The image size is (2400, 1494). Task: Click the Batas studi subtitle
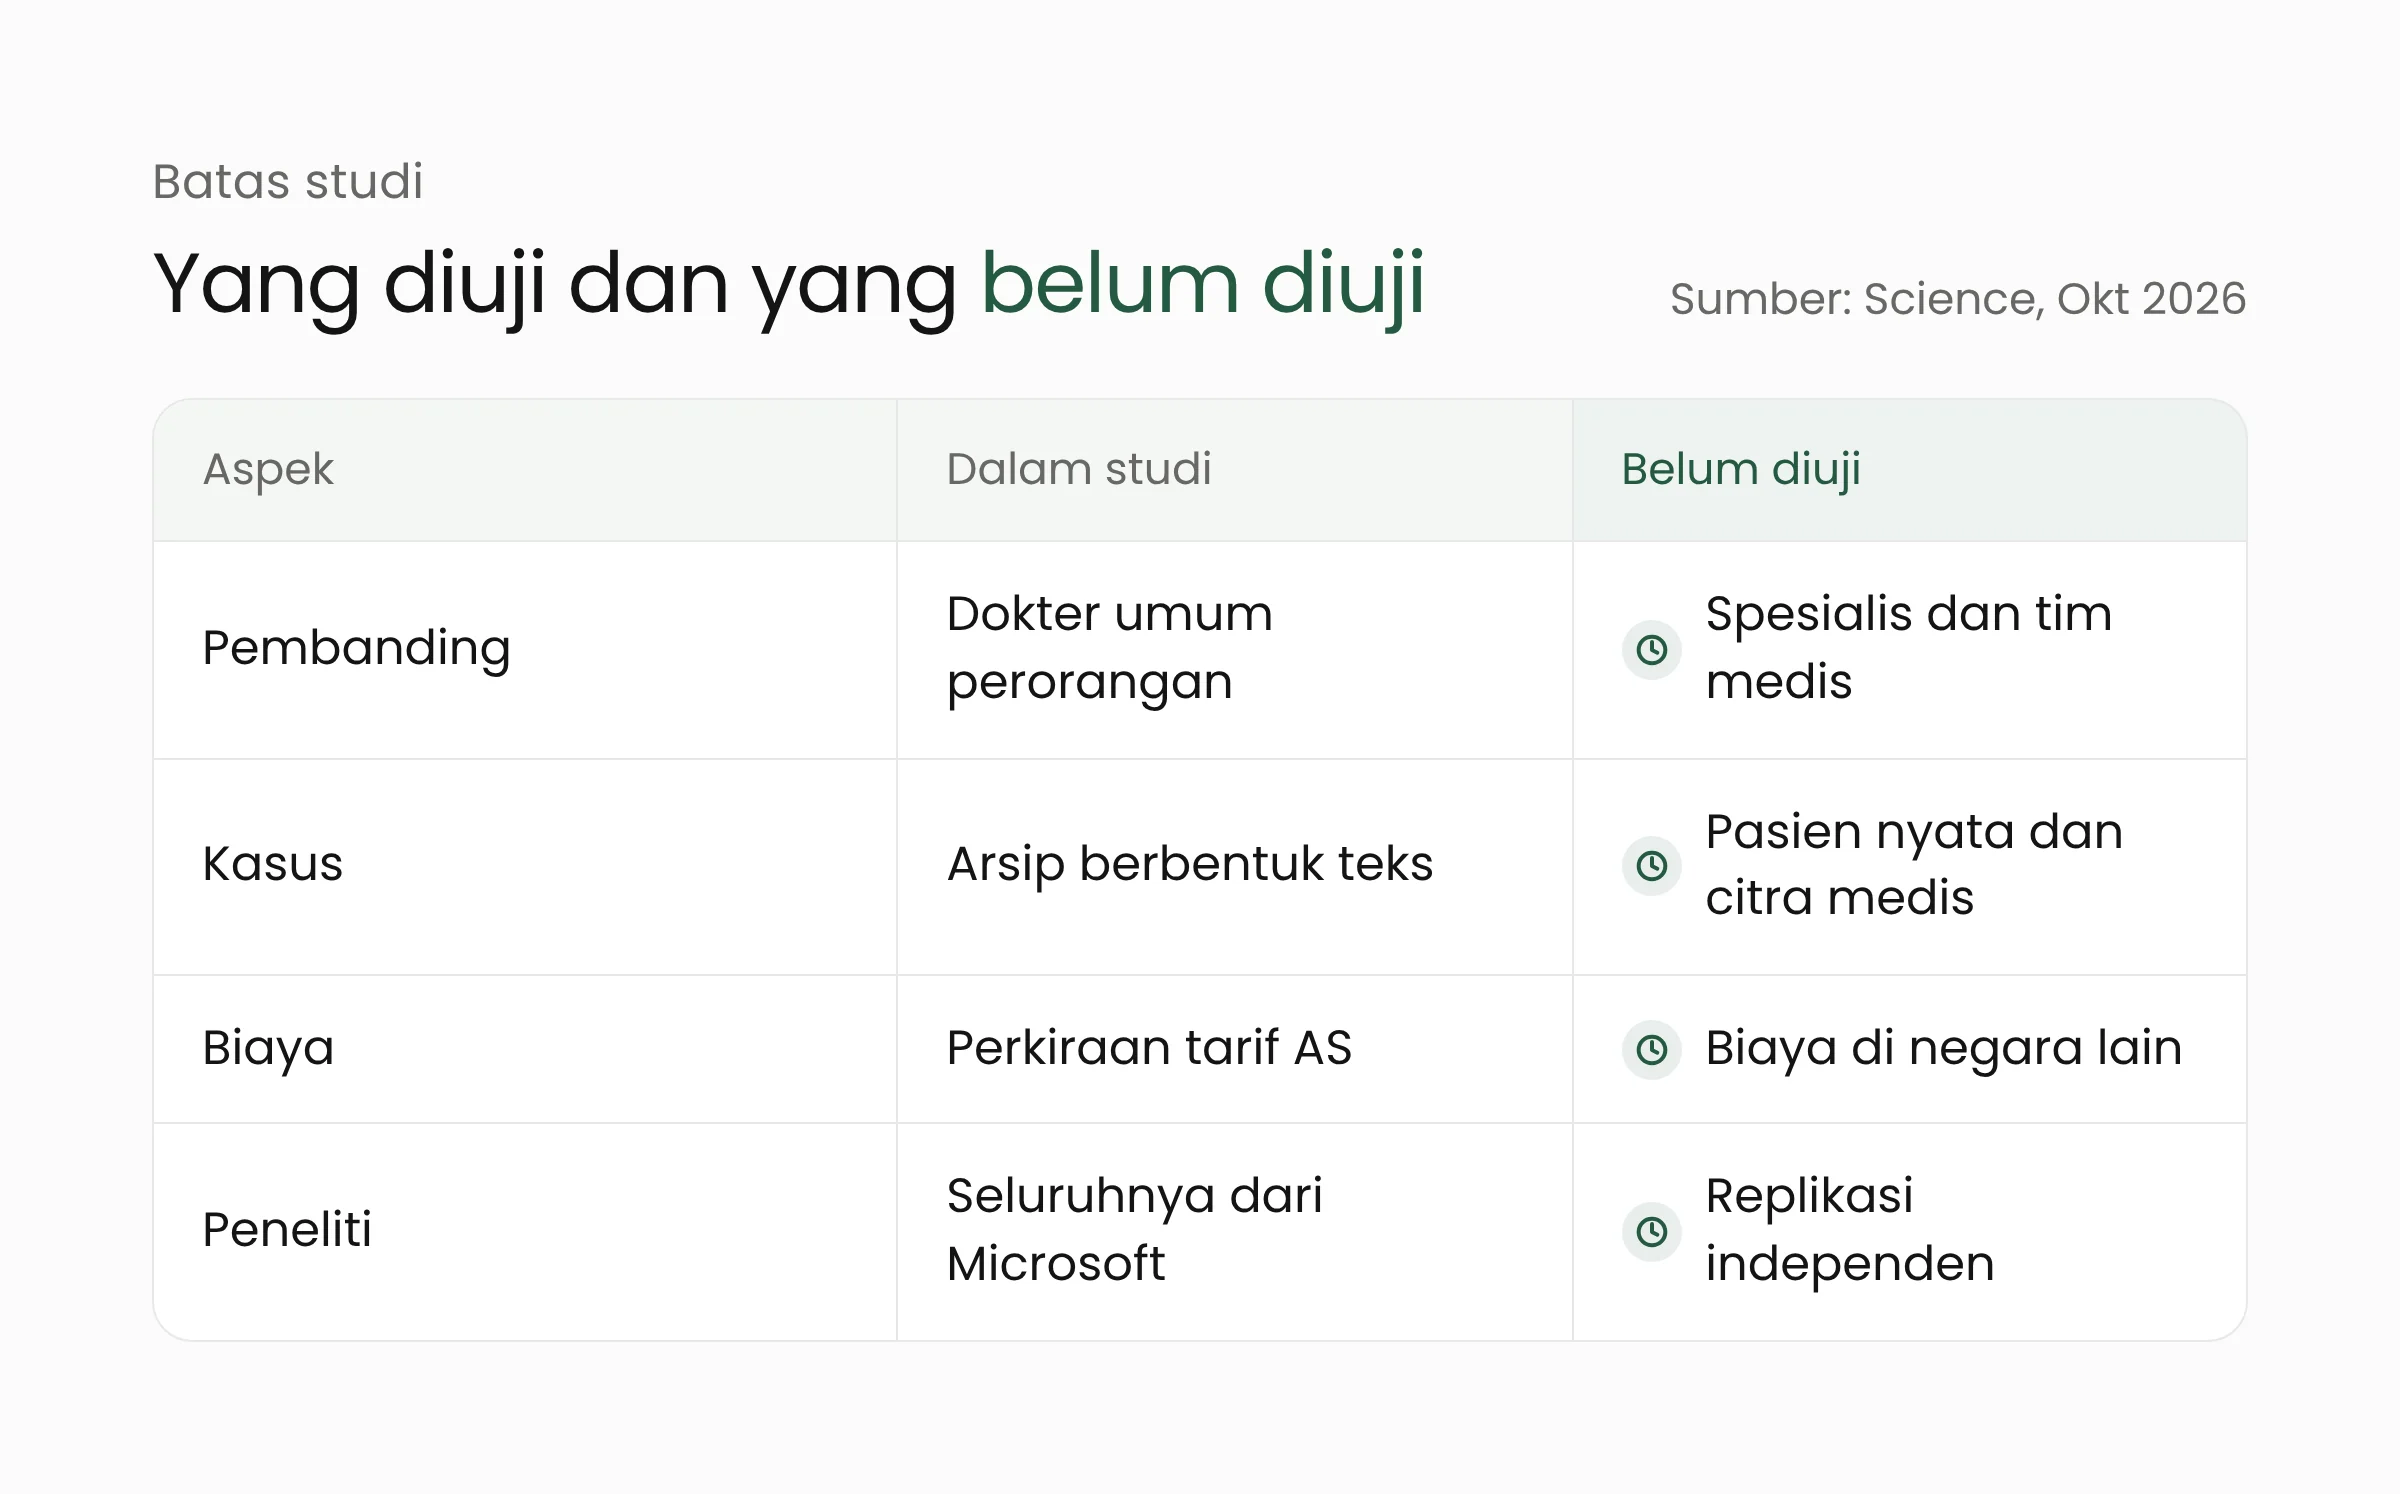pyautogui.click(x=288, y=182)
